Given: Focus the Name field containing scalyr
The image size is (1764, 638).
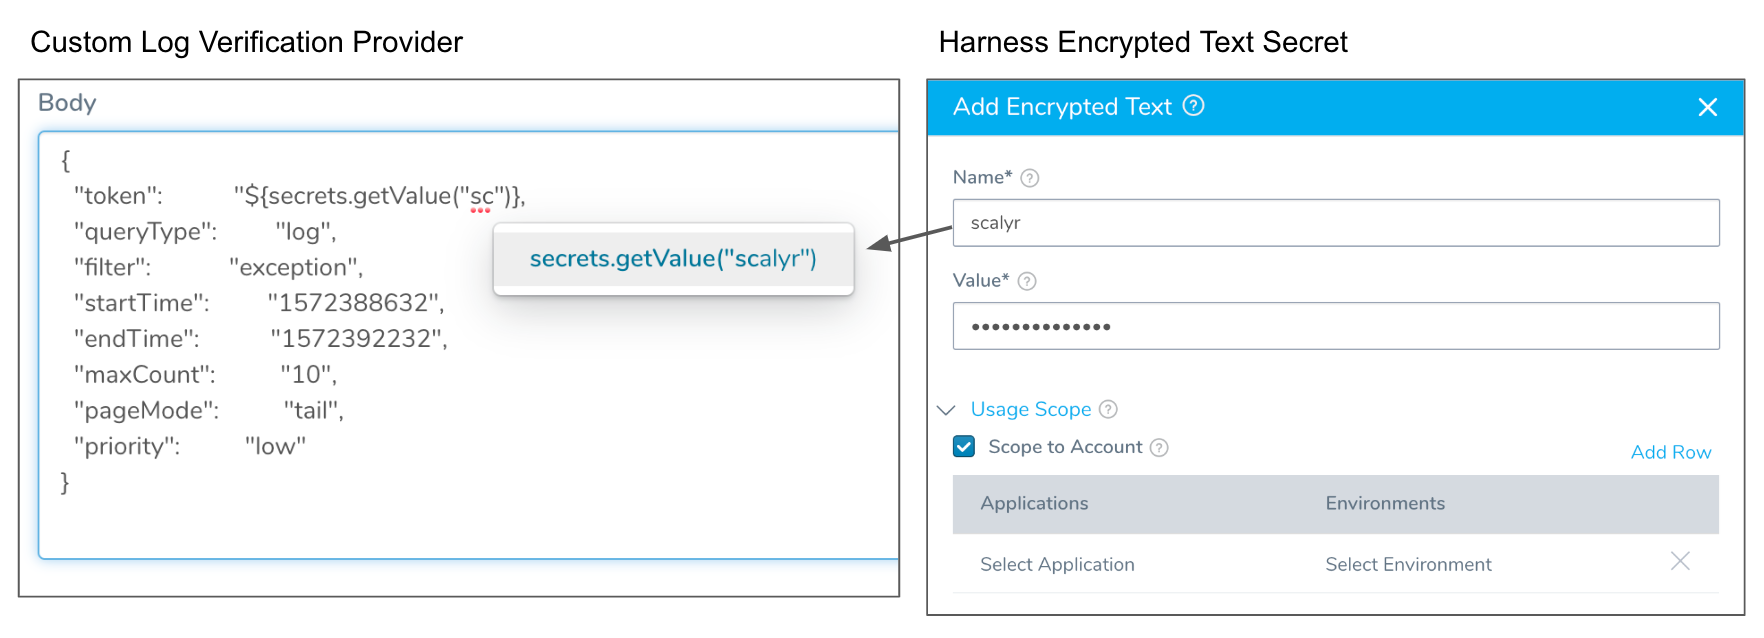Looking at the screenshot, I should point(1336,223).
